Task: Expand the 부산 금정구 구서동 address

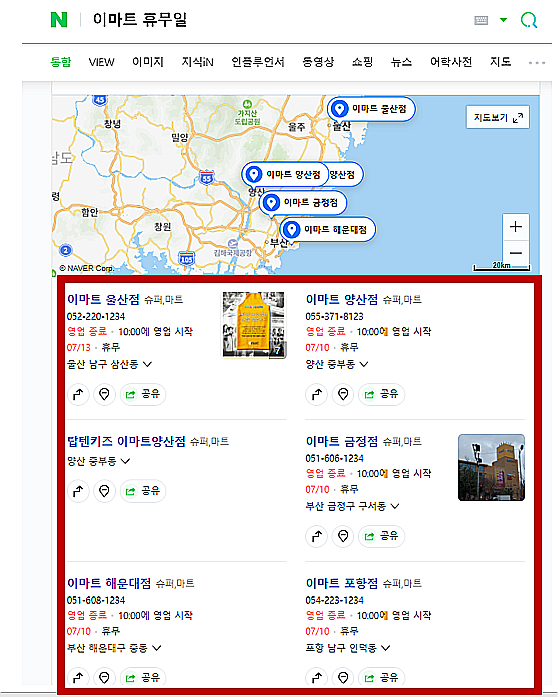Action: (x=352, y=506)
